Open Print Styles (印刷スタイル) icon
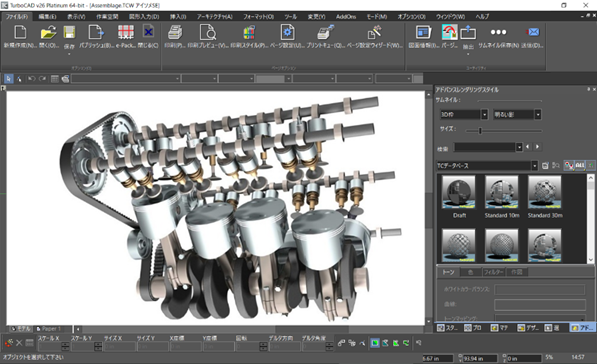597x364 pixels. (x=249, y=32)
